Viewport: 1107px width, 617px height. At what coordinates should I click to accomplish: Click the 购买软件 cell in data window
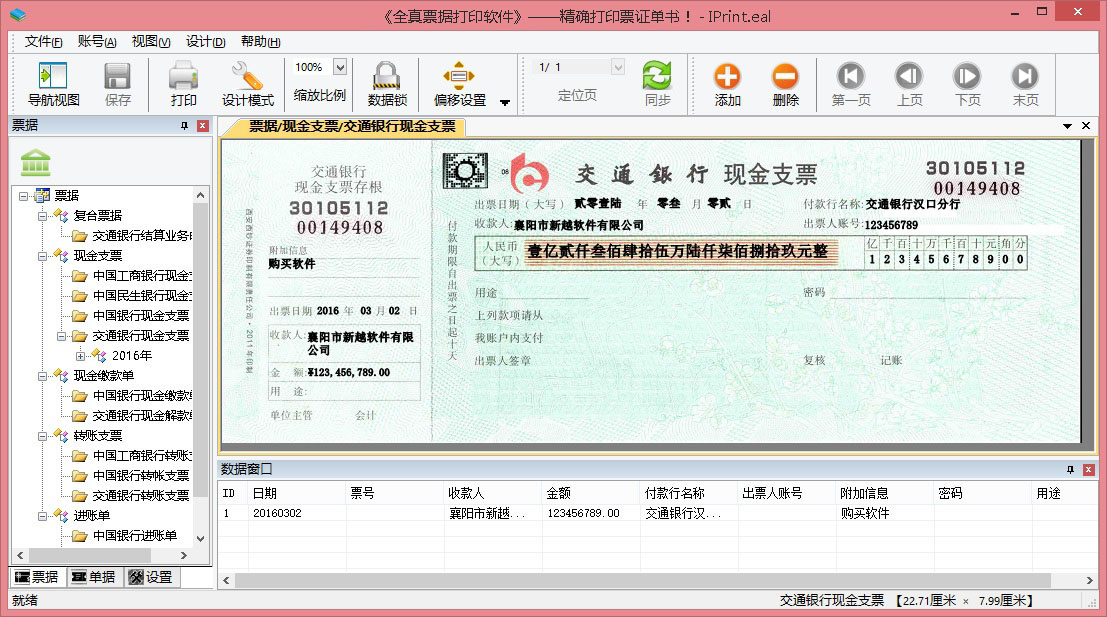point(885,513)
